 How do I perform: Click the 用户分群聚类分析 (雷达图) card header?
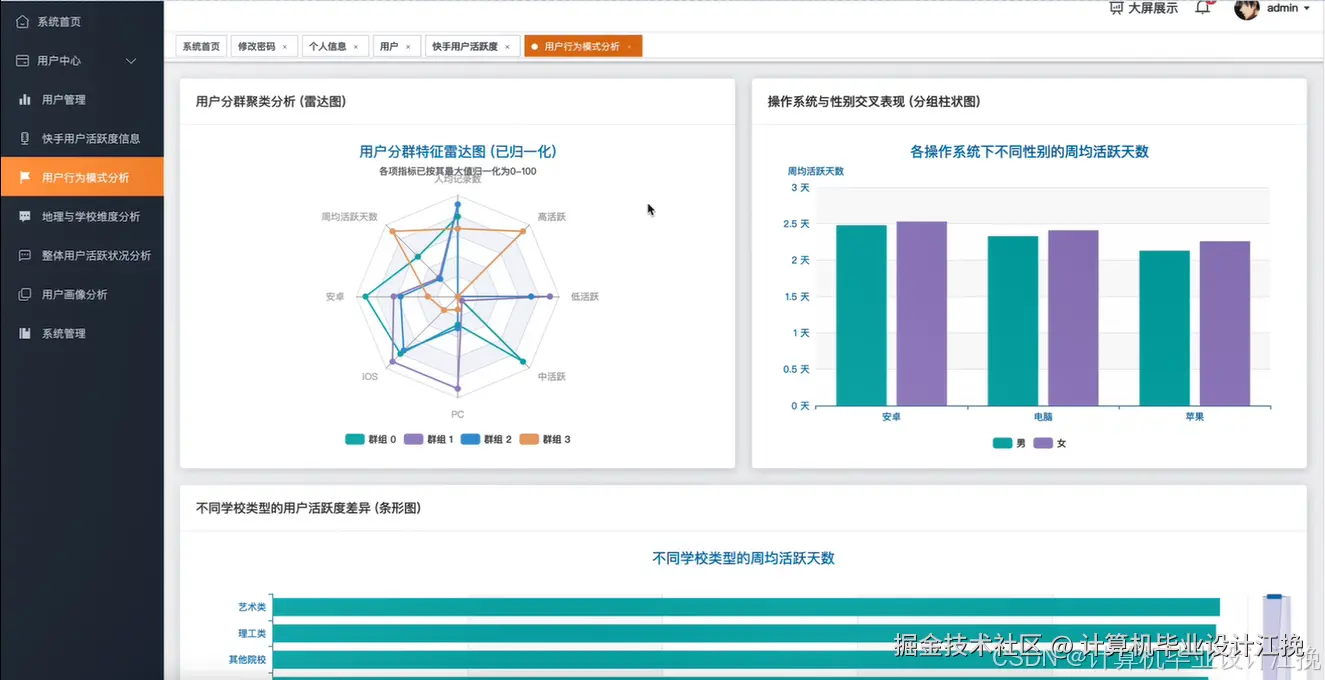(271, 101)
